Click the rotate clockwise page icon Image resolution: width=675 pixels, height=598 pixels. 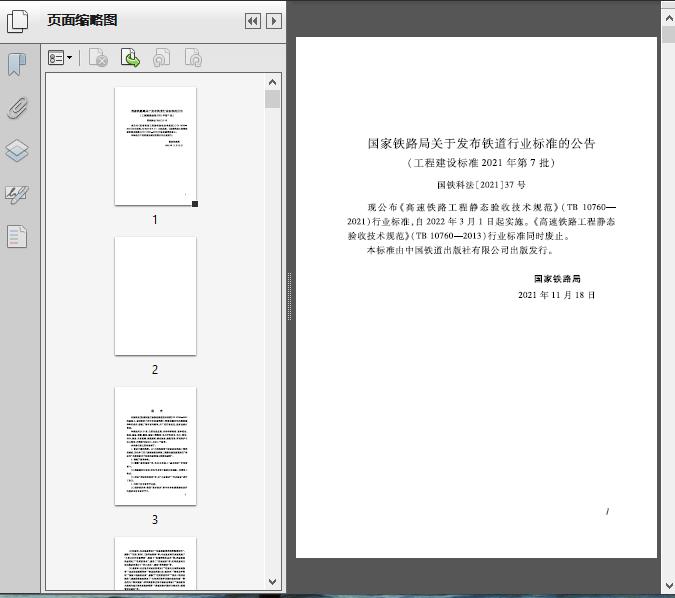coord(193,58)
